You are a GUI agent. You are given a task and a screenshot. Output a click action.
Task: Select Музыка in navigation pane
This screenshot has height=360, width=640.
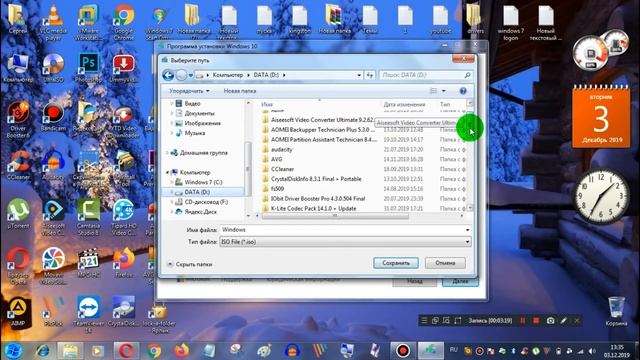[194, 133]
